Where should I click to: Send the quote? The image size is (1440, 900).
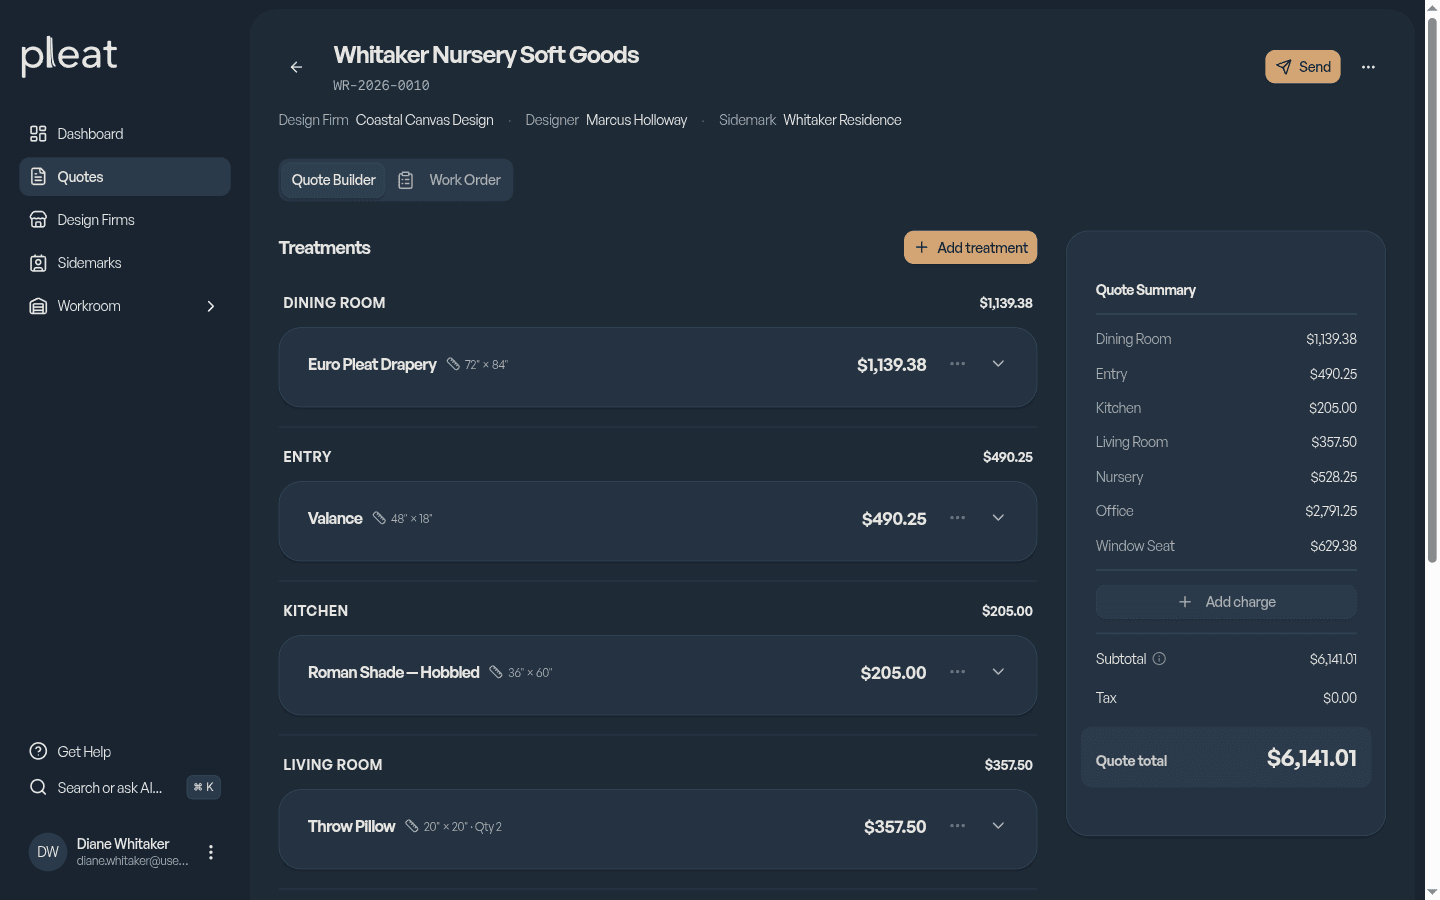[1303, 67]
